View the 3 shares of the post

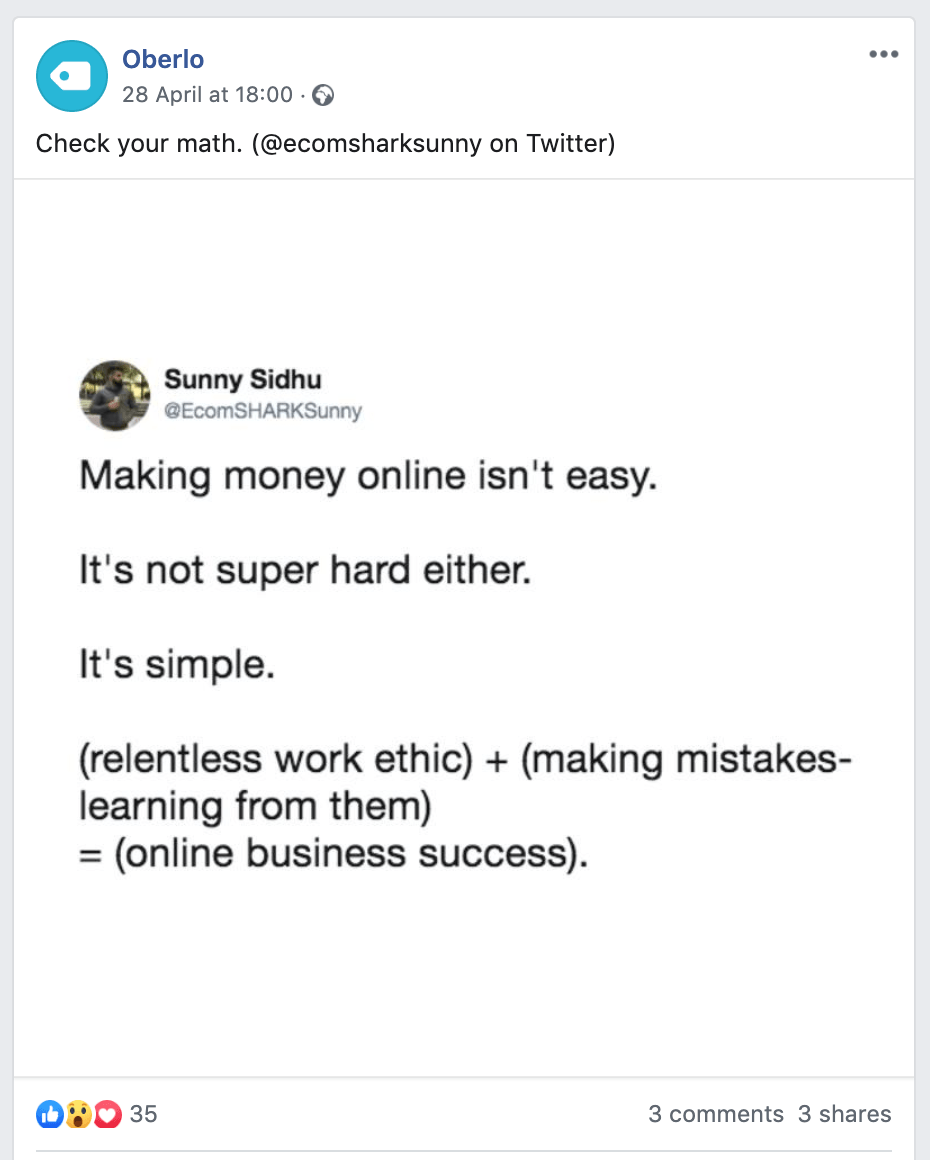(x=844, y=1114)
